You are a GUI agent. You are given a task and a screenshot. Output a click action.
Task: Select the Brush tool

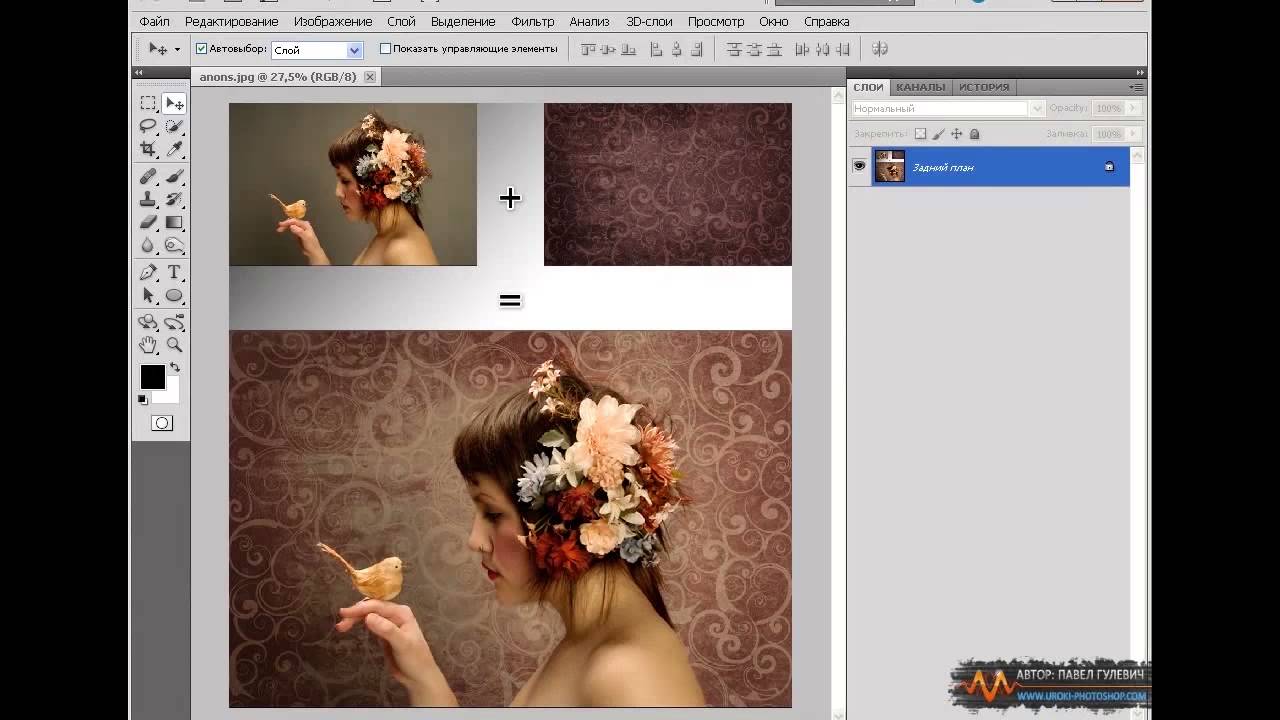(174, 176)
